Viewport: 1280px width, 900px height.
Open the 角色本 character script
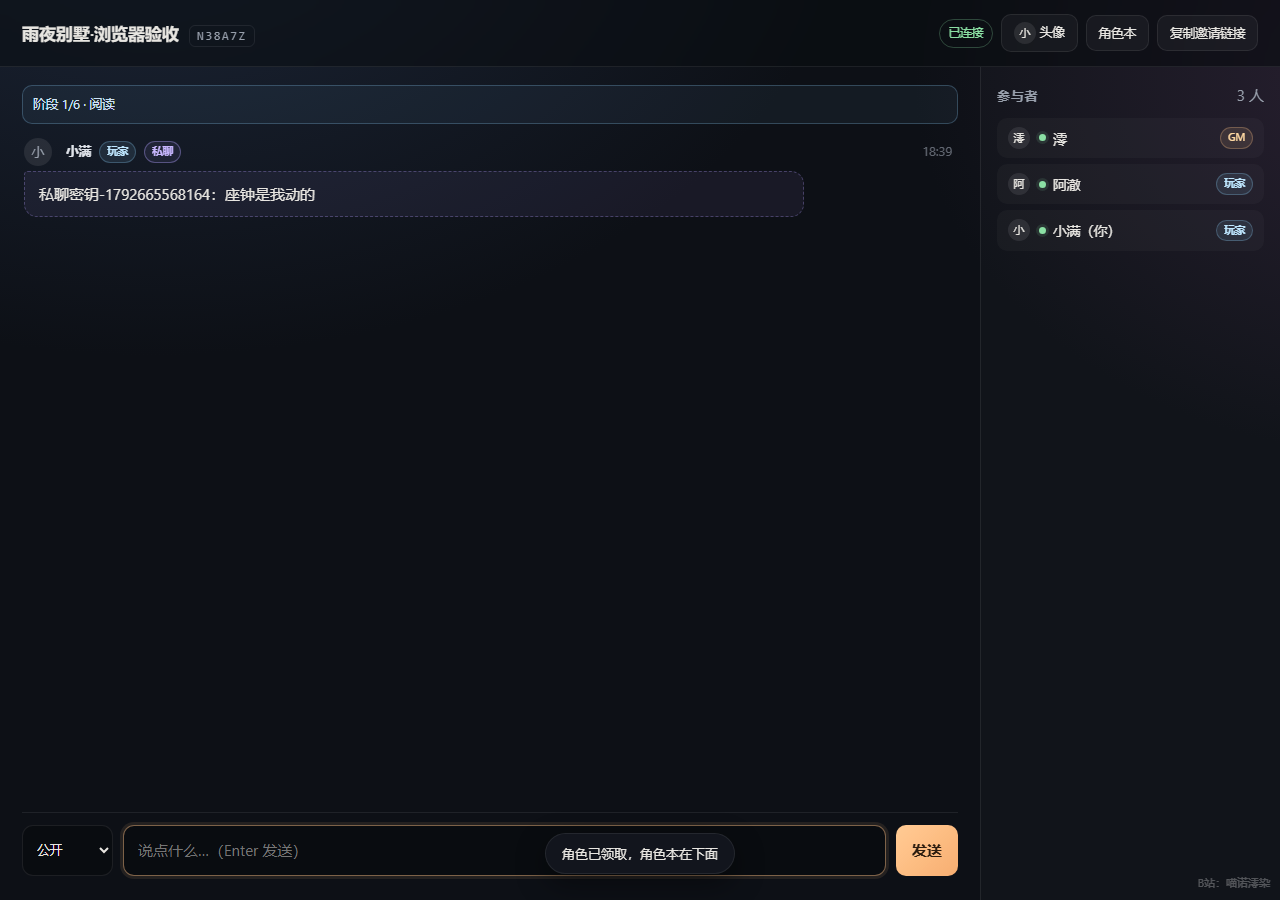pyautogui.click(x=1117, y=33)
